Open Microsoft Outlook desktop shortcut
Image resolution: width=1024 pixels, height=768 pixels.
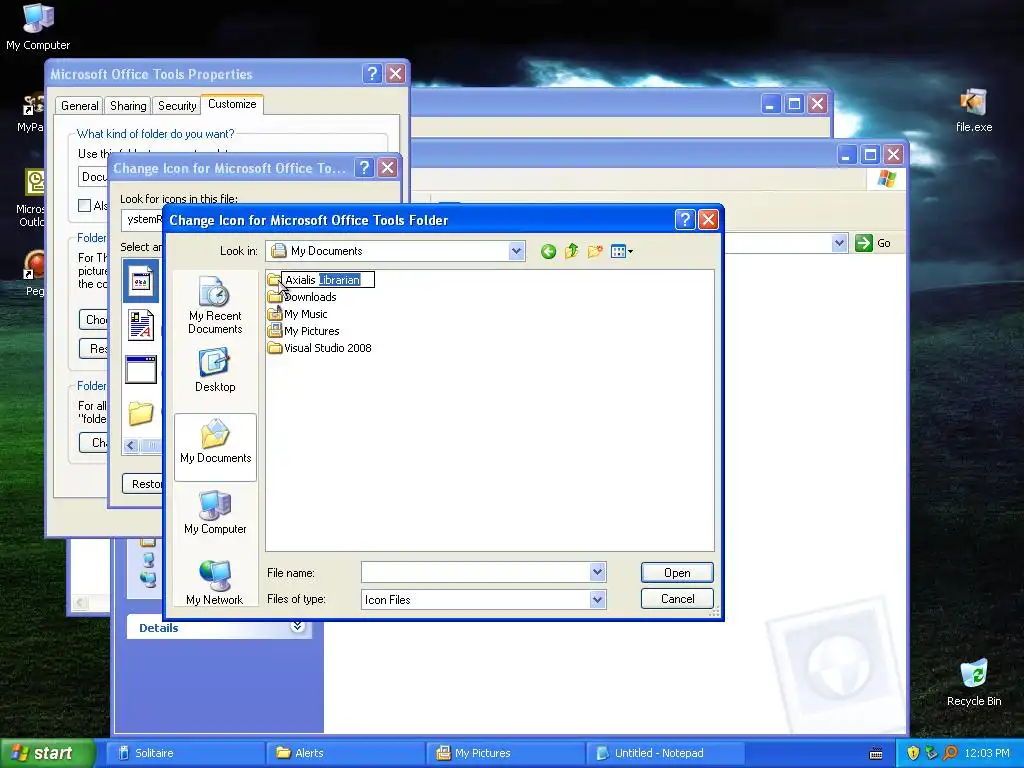pyautogui.click(x=31, y=198)
